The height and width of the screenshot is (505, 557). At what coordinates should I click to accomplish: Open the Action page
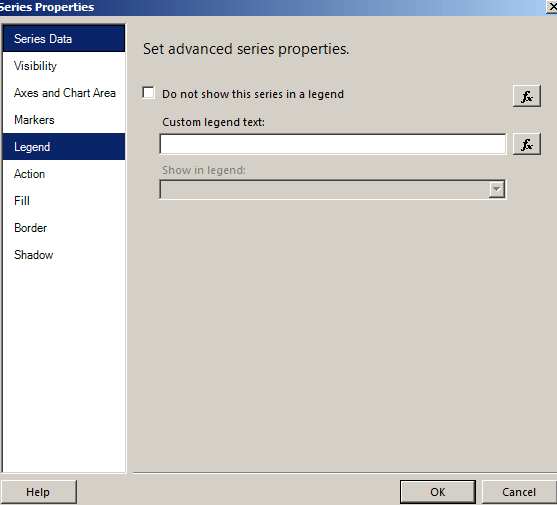point(64,174)
